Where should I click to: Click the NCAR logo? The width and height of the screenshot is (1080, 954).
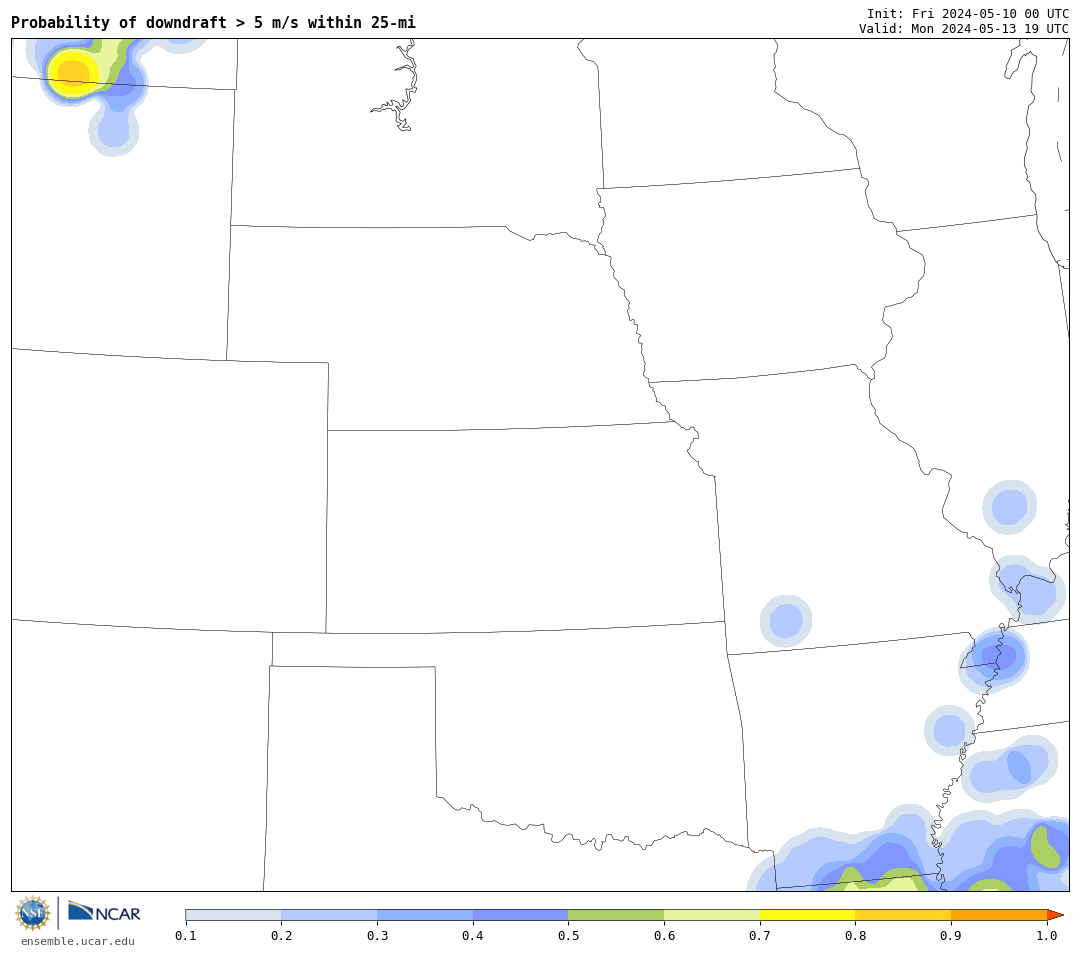pos(104,913)
